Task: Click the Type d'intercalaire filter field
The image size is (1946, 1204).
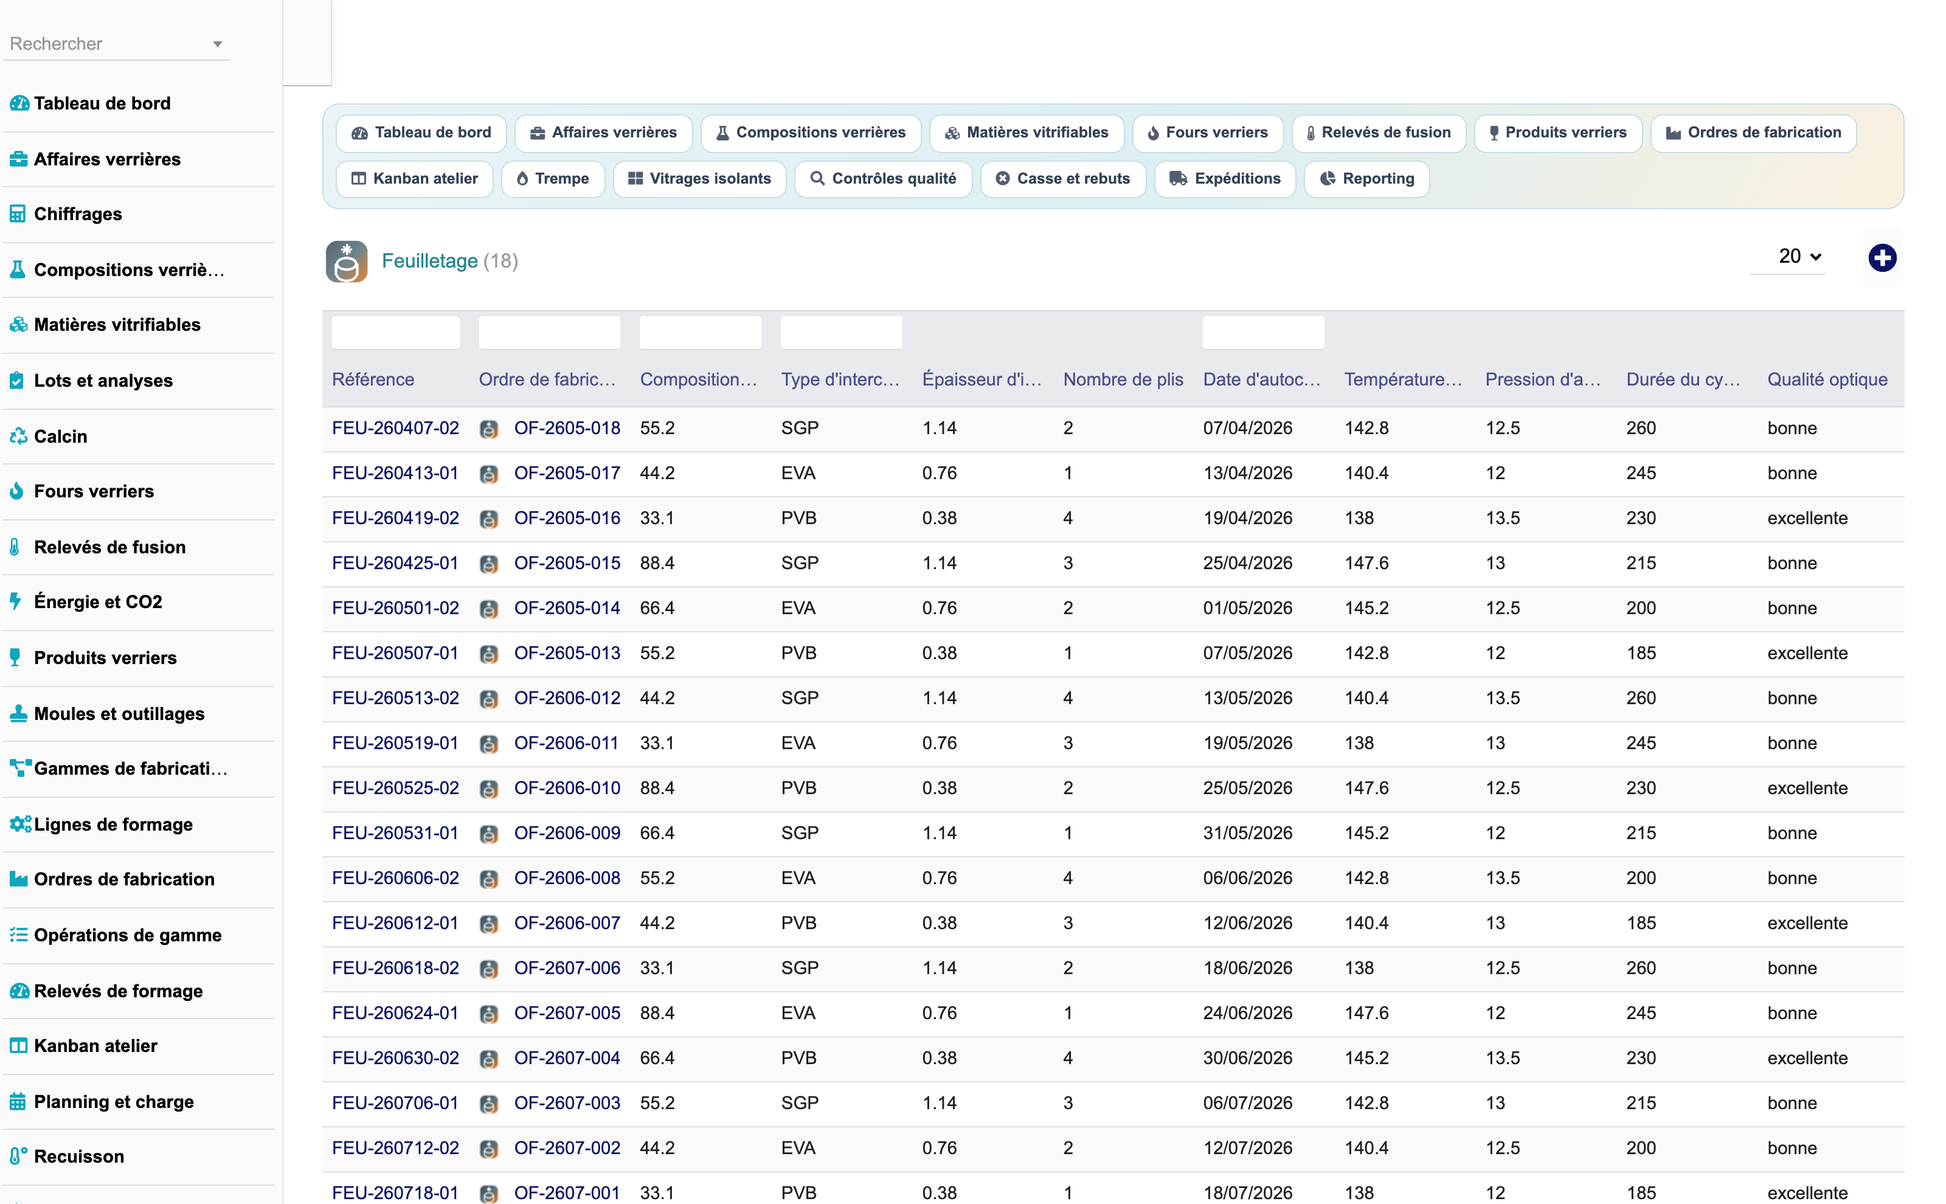Action: (841, 333)
